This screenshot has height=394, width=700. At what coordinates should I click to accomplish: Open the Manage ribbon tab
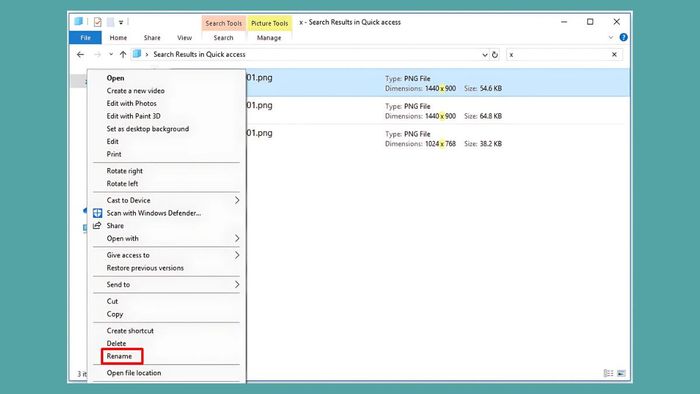point(269,38)
